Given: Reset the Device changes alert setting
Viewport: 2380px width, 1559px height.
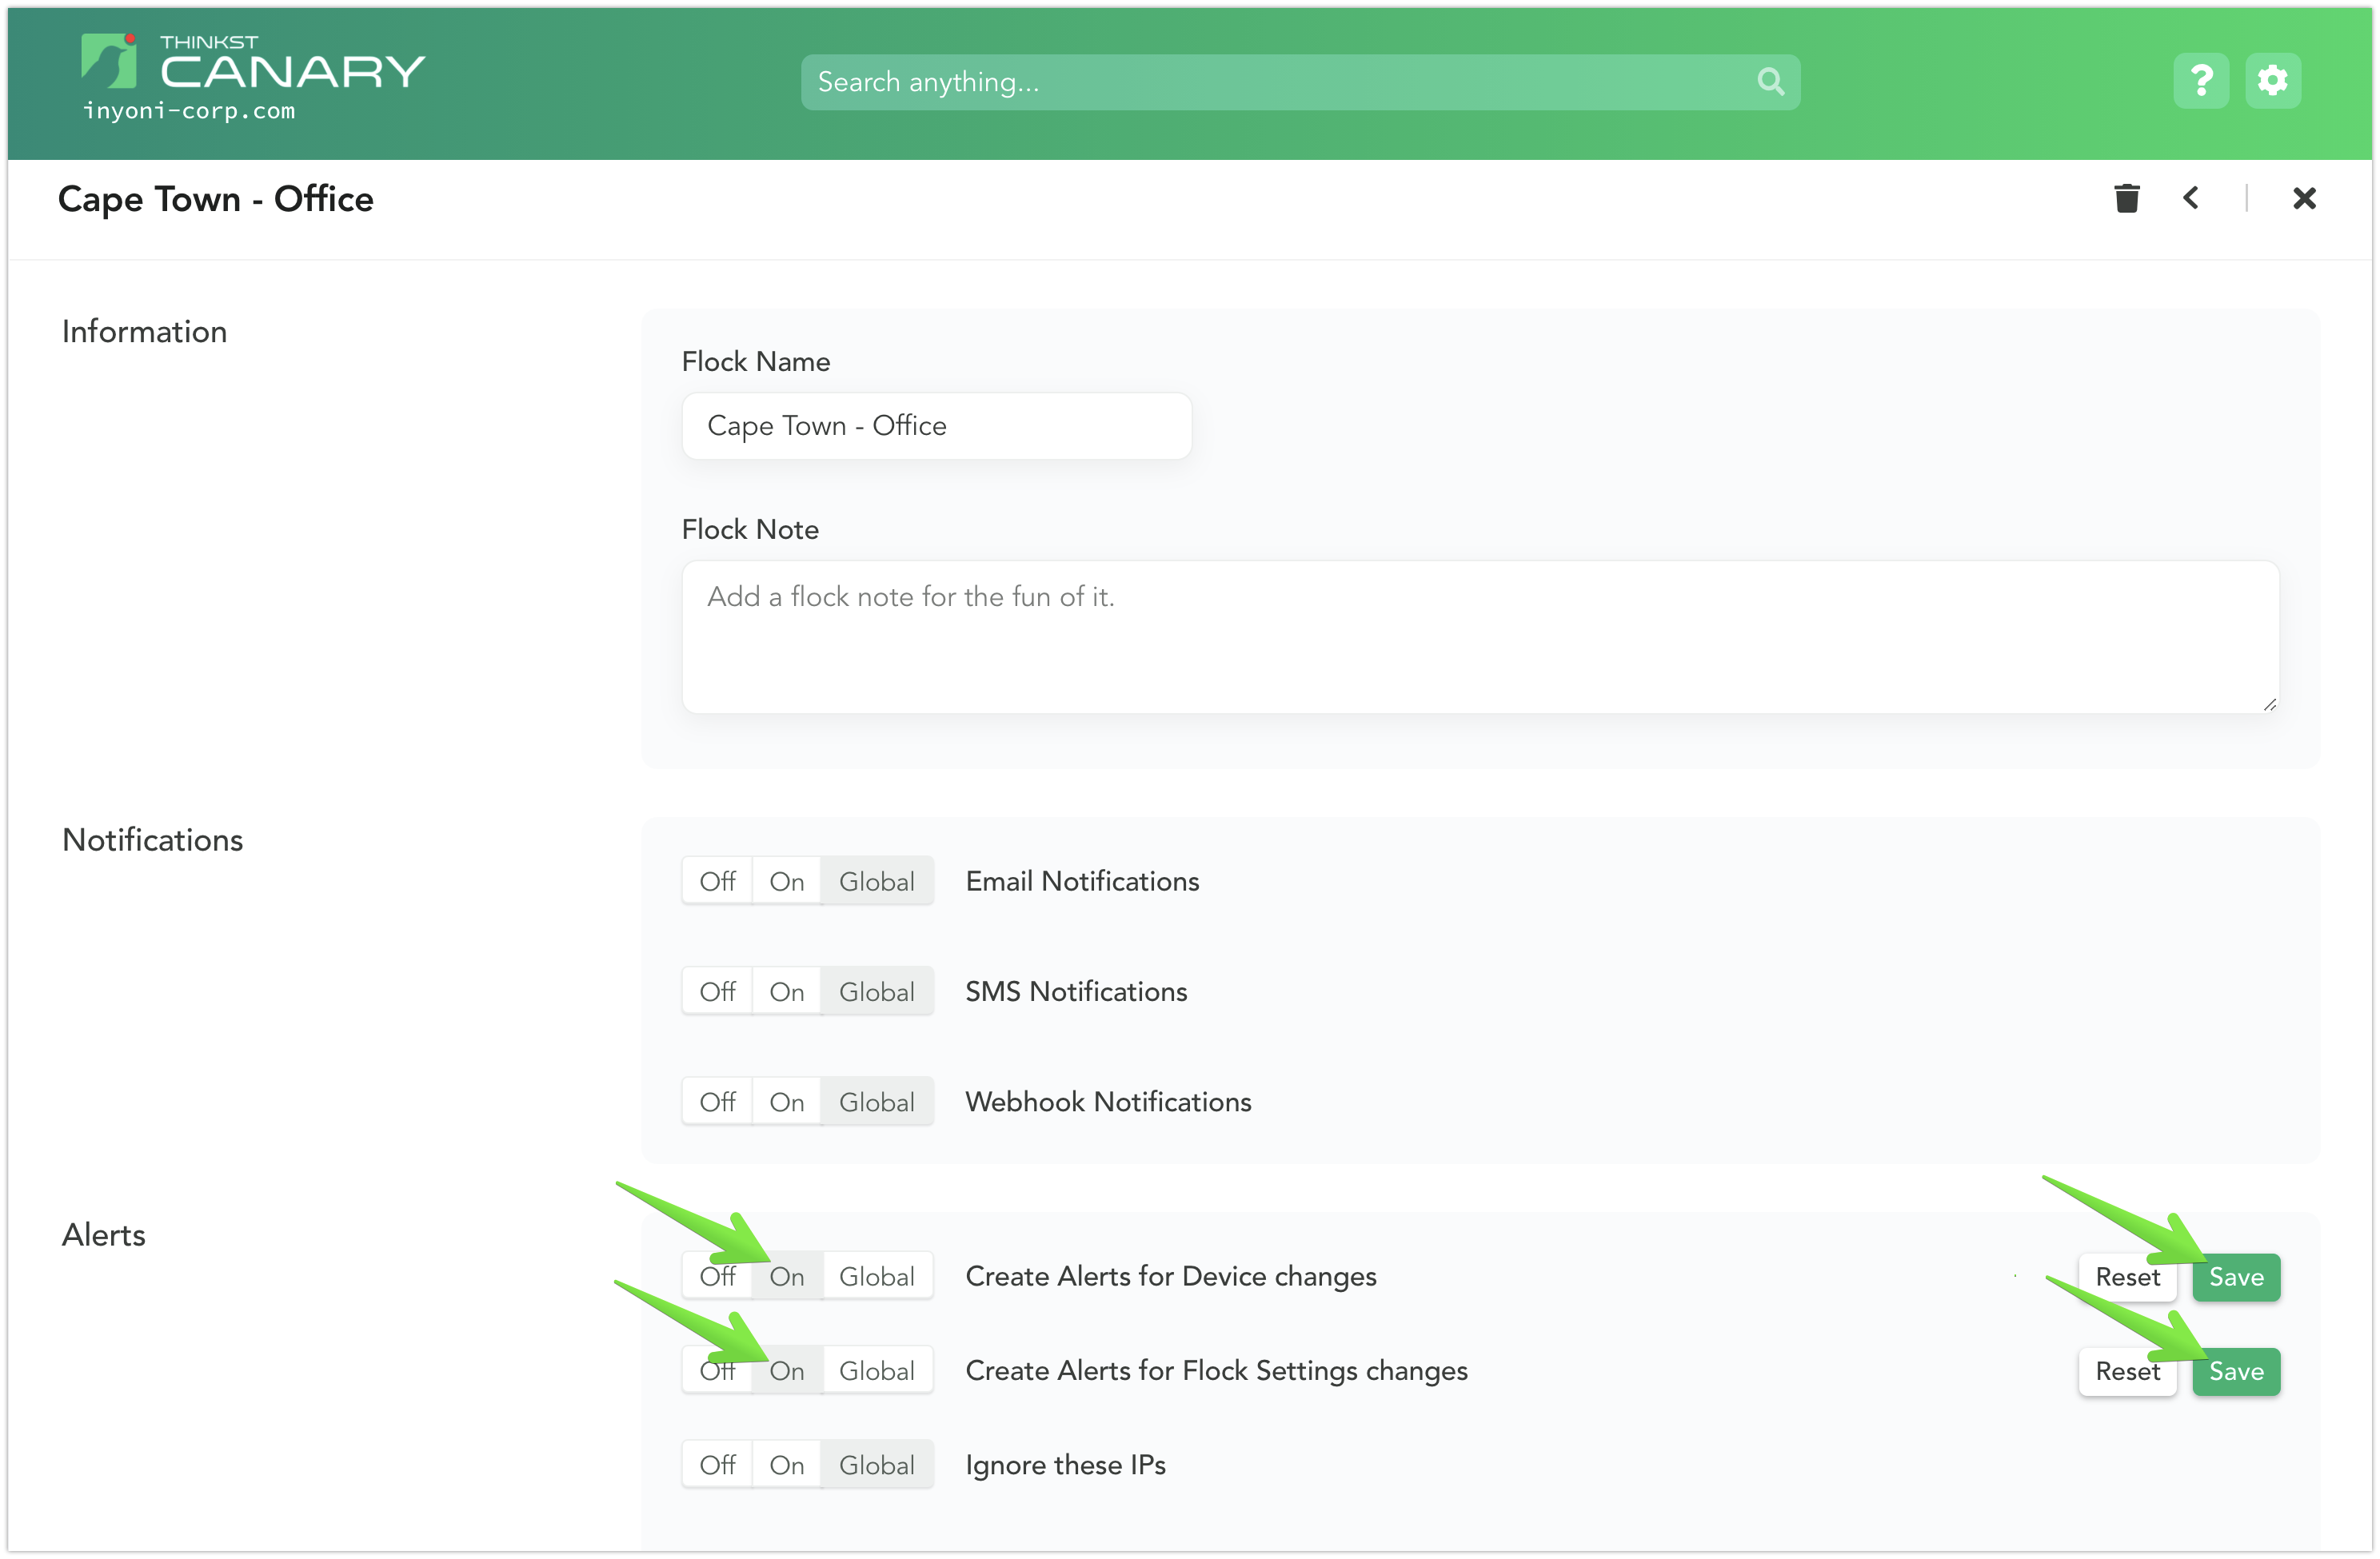Looking at the screenshot, I should (2127, 1277).
